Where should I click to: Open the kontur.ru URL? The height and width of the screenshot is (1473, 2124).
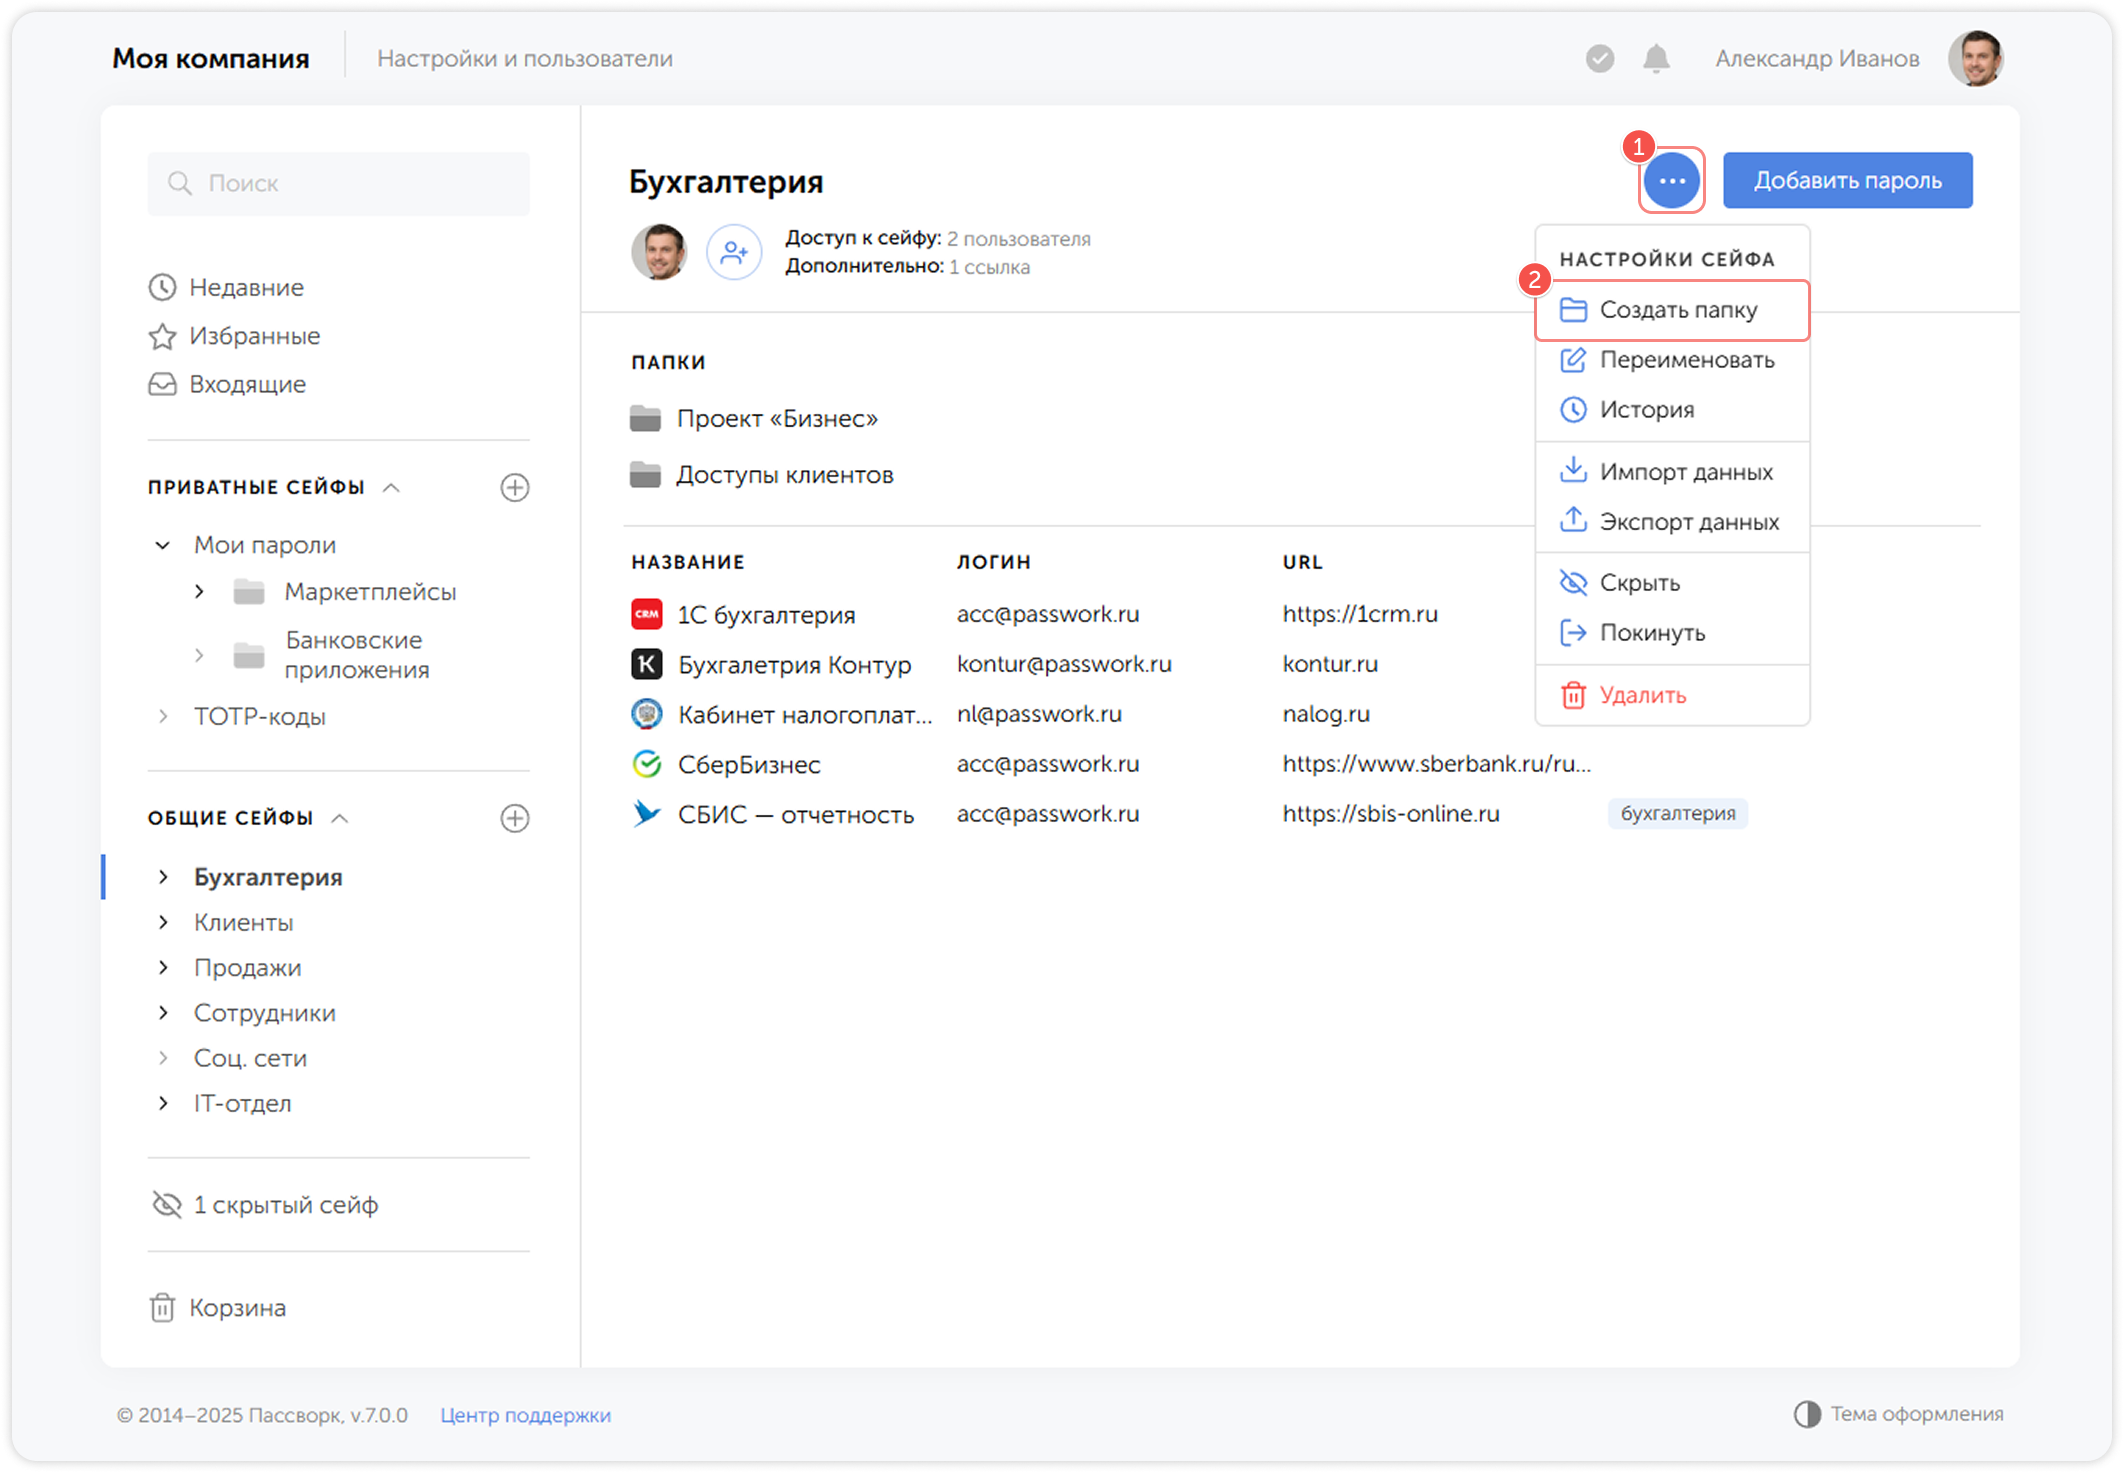coord(1330,664)
